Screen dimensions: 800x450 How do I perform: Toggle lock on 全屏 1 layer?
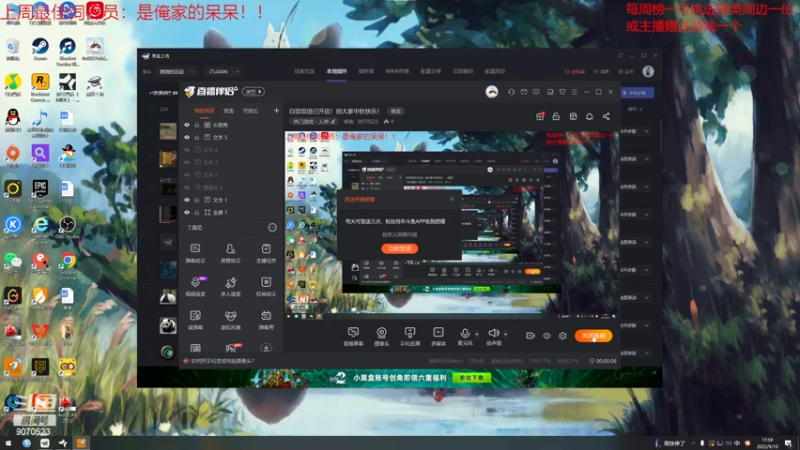coord(196,212)
